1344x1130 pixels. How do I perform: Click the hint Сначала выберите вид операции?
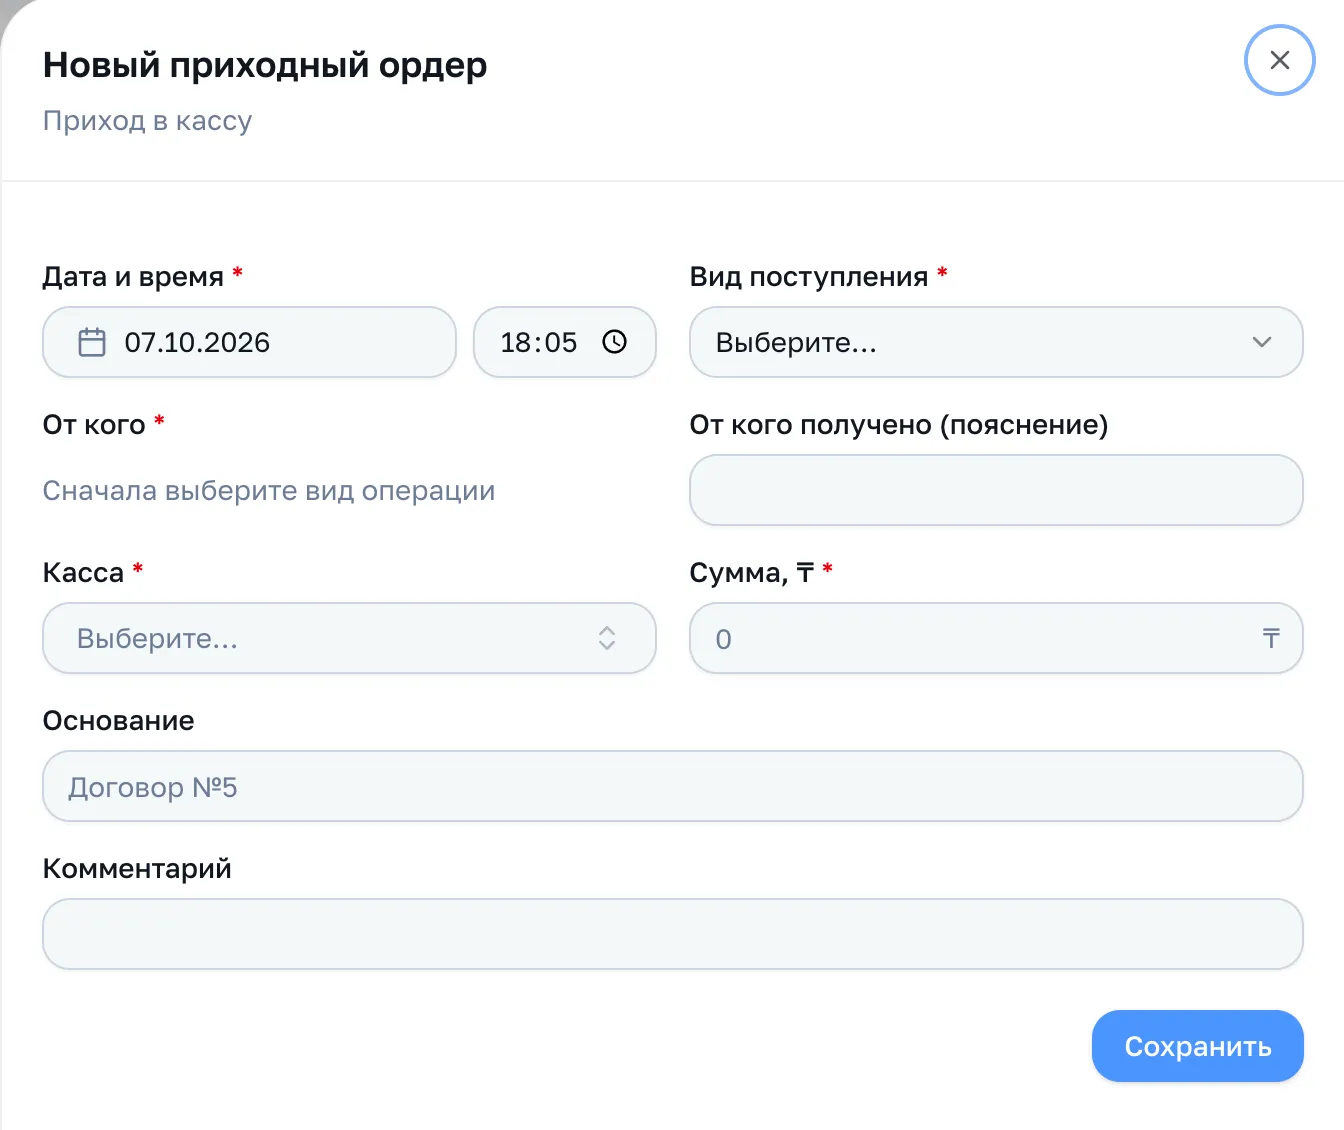click(269, 491)
